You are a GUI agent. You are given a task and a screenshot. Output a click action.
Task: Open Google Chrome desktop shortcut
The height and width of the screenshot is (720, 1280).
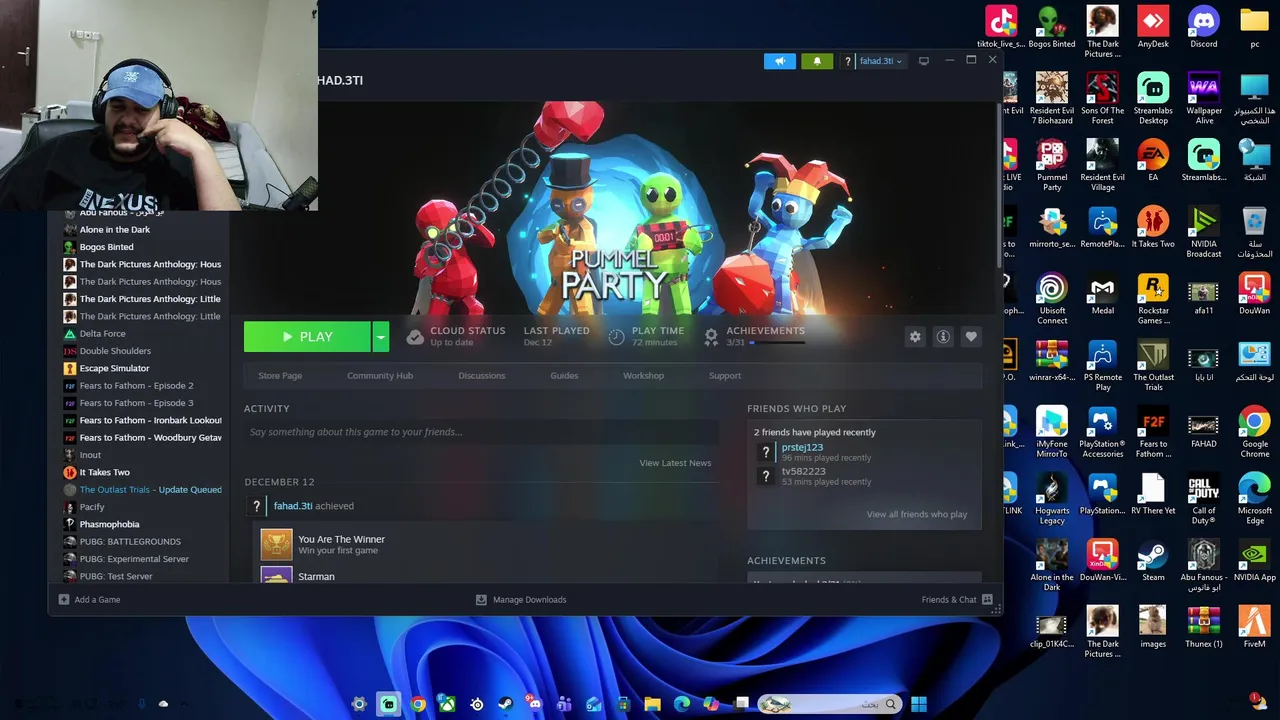(1254, 432)
